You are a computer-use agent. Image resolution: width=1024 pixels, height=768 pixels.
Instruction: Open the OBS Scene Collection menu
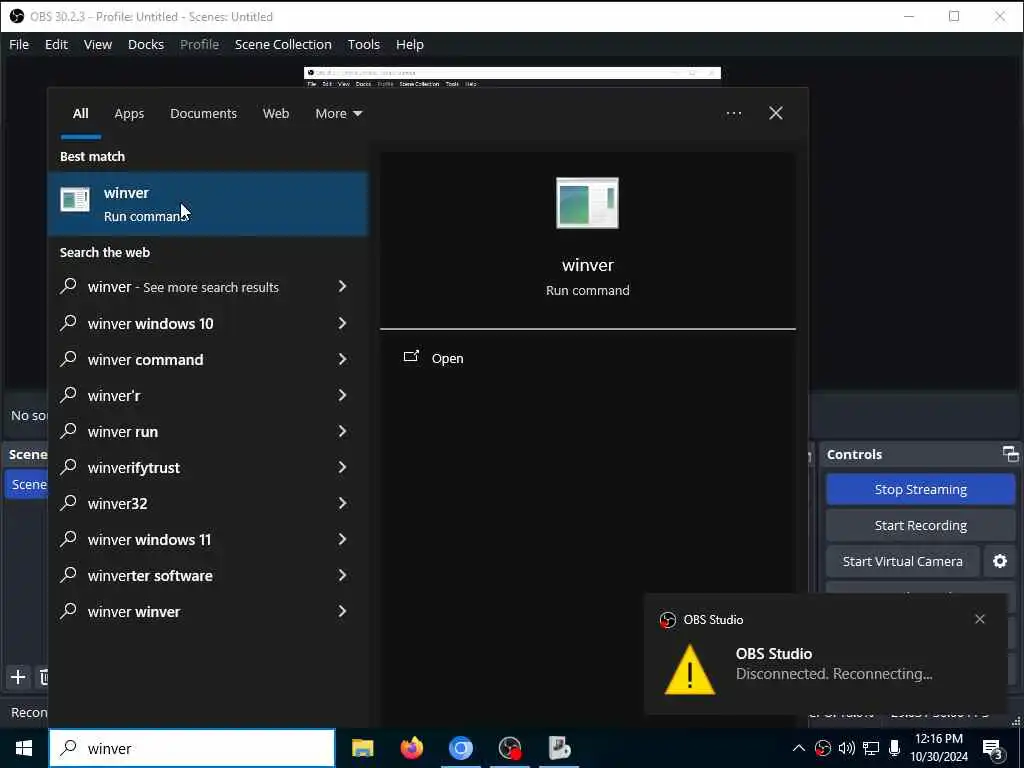tap(283, 44)
